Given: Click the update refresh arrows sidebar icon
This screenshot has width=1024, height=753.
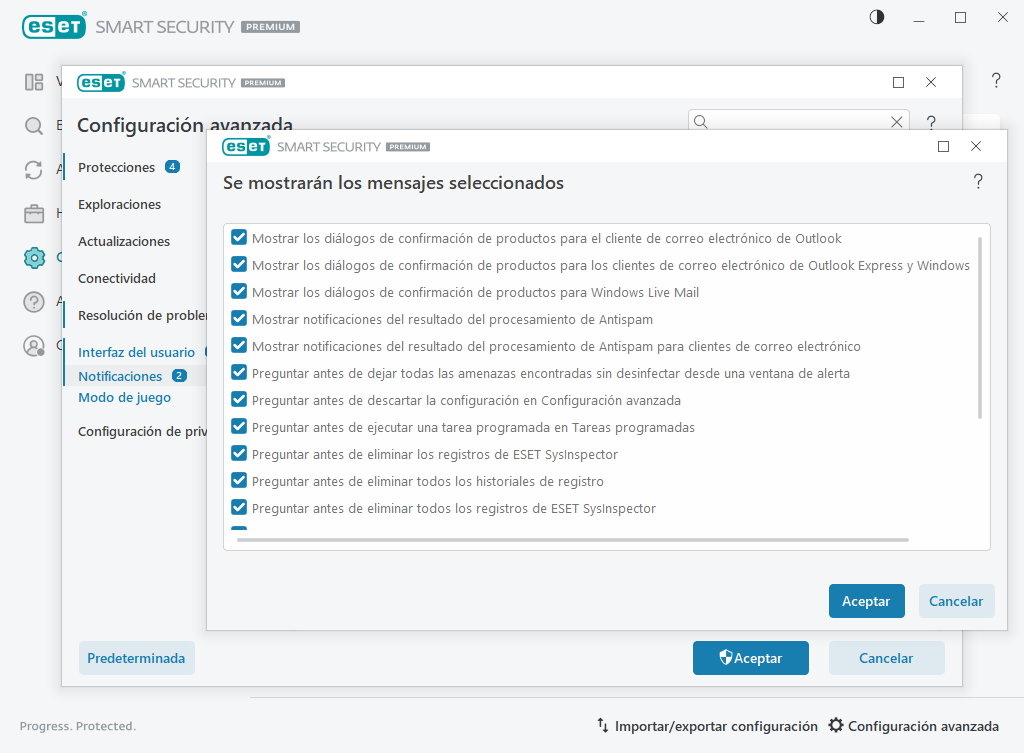Looking at the screenshot, I should (34, 170).
